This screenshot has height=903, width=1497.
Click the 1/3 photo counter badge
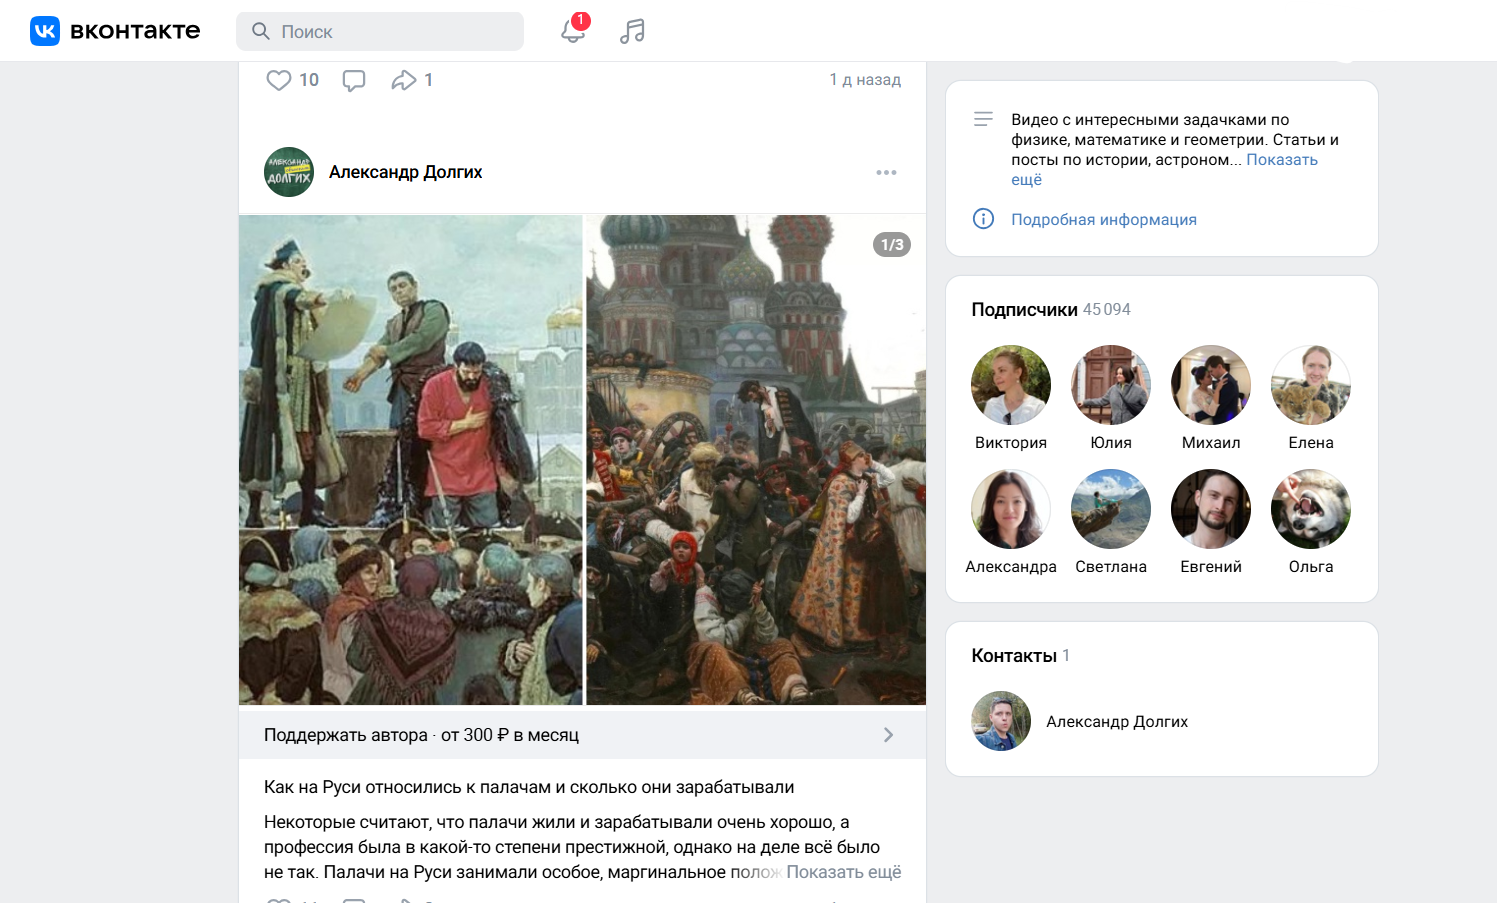click(892, 245)
